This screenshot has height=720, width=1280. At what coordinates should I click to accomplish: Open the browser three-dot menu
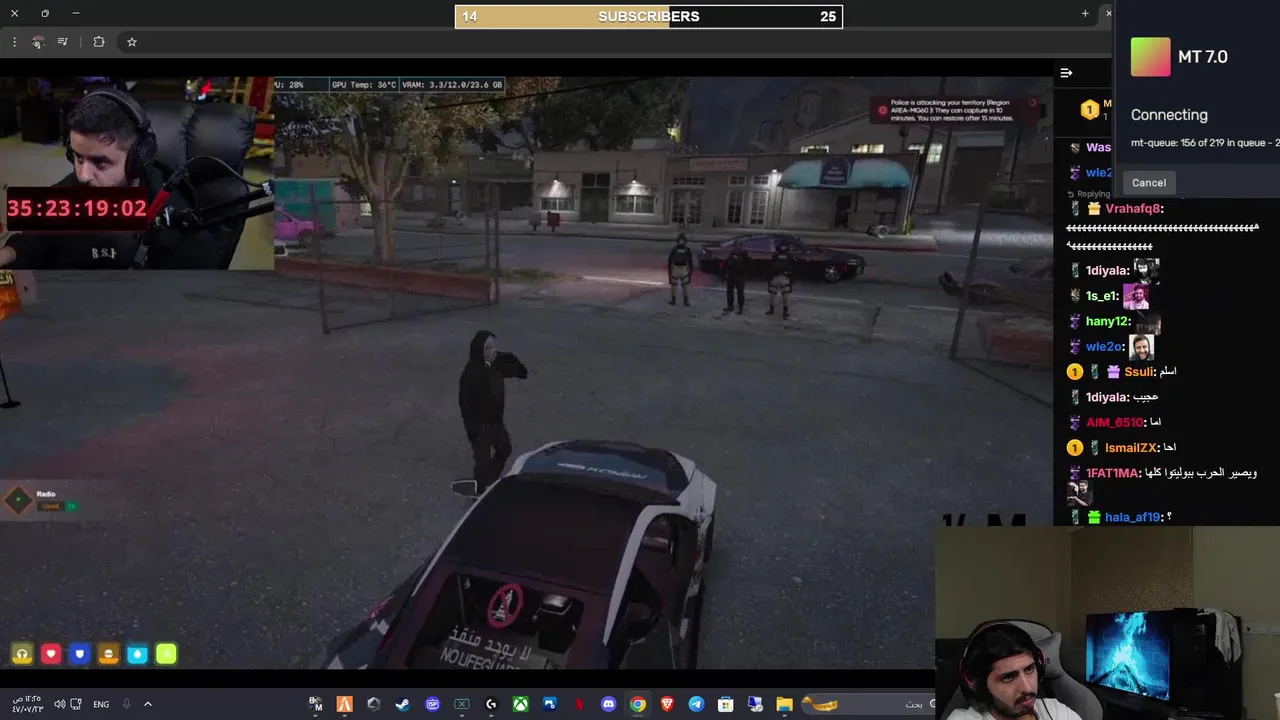[14, 42]
